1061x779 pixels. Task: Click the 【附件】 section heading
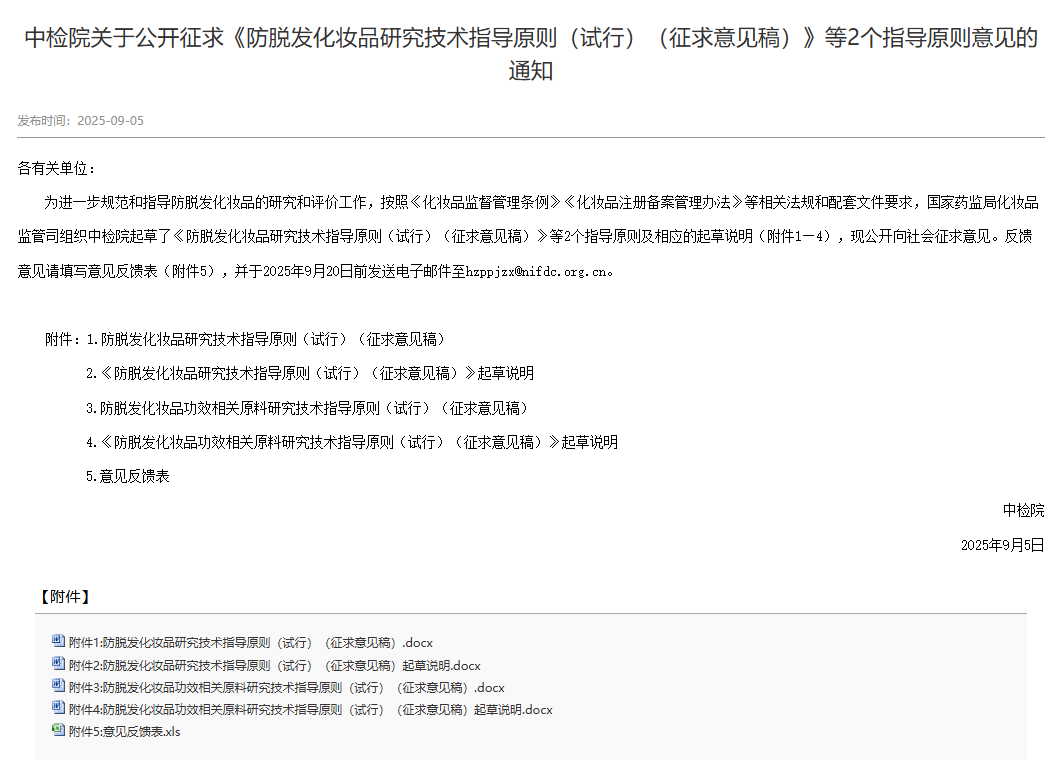pyautogui.click(x=65, y=597)
